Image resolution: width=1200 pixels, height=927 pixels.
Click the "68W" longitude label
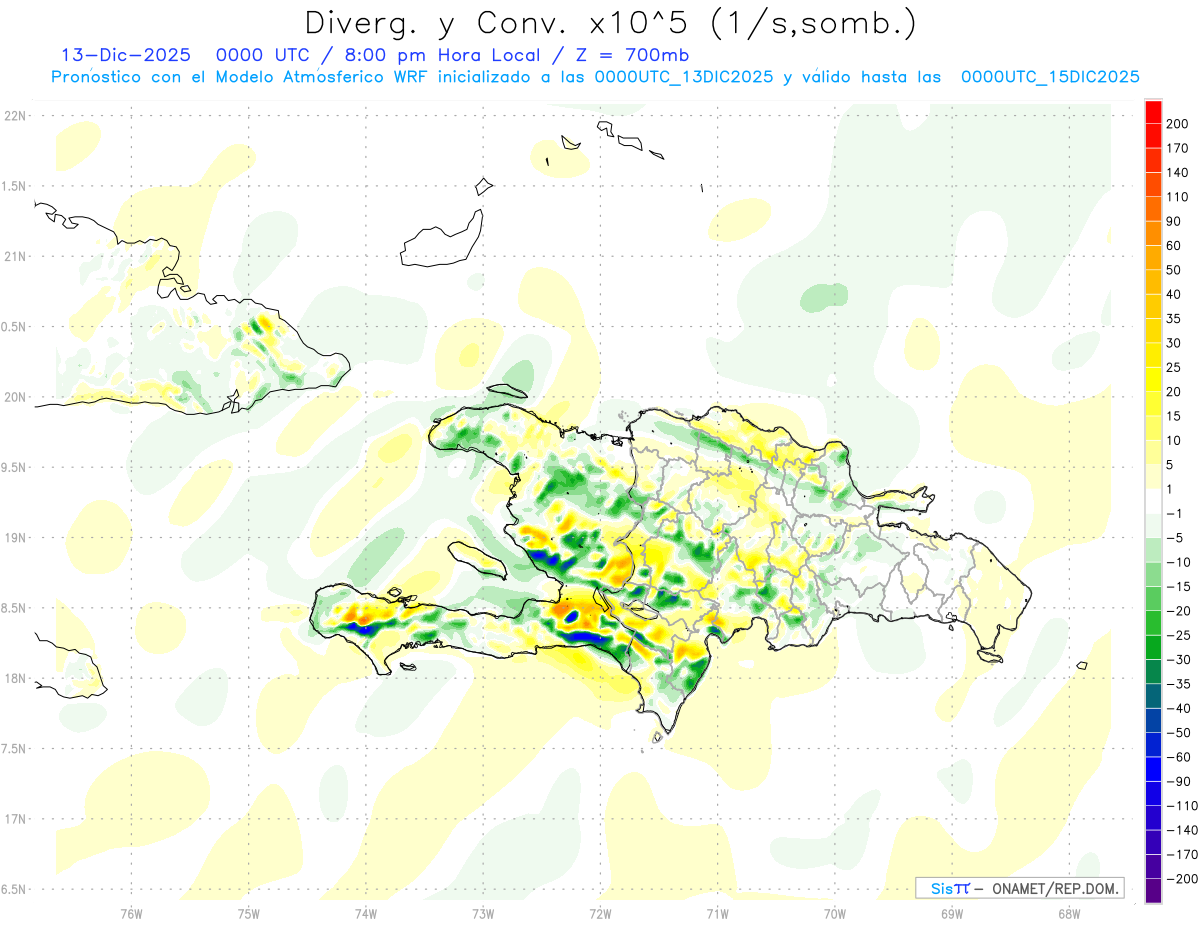coord(1069,913)
